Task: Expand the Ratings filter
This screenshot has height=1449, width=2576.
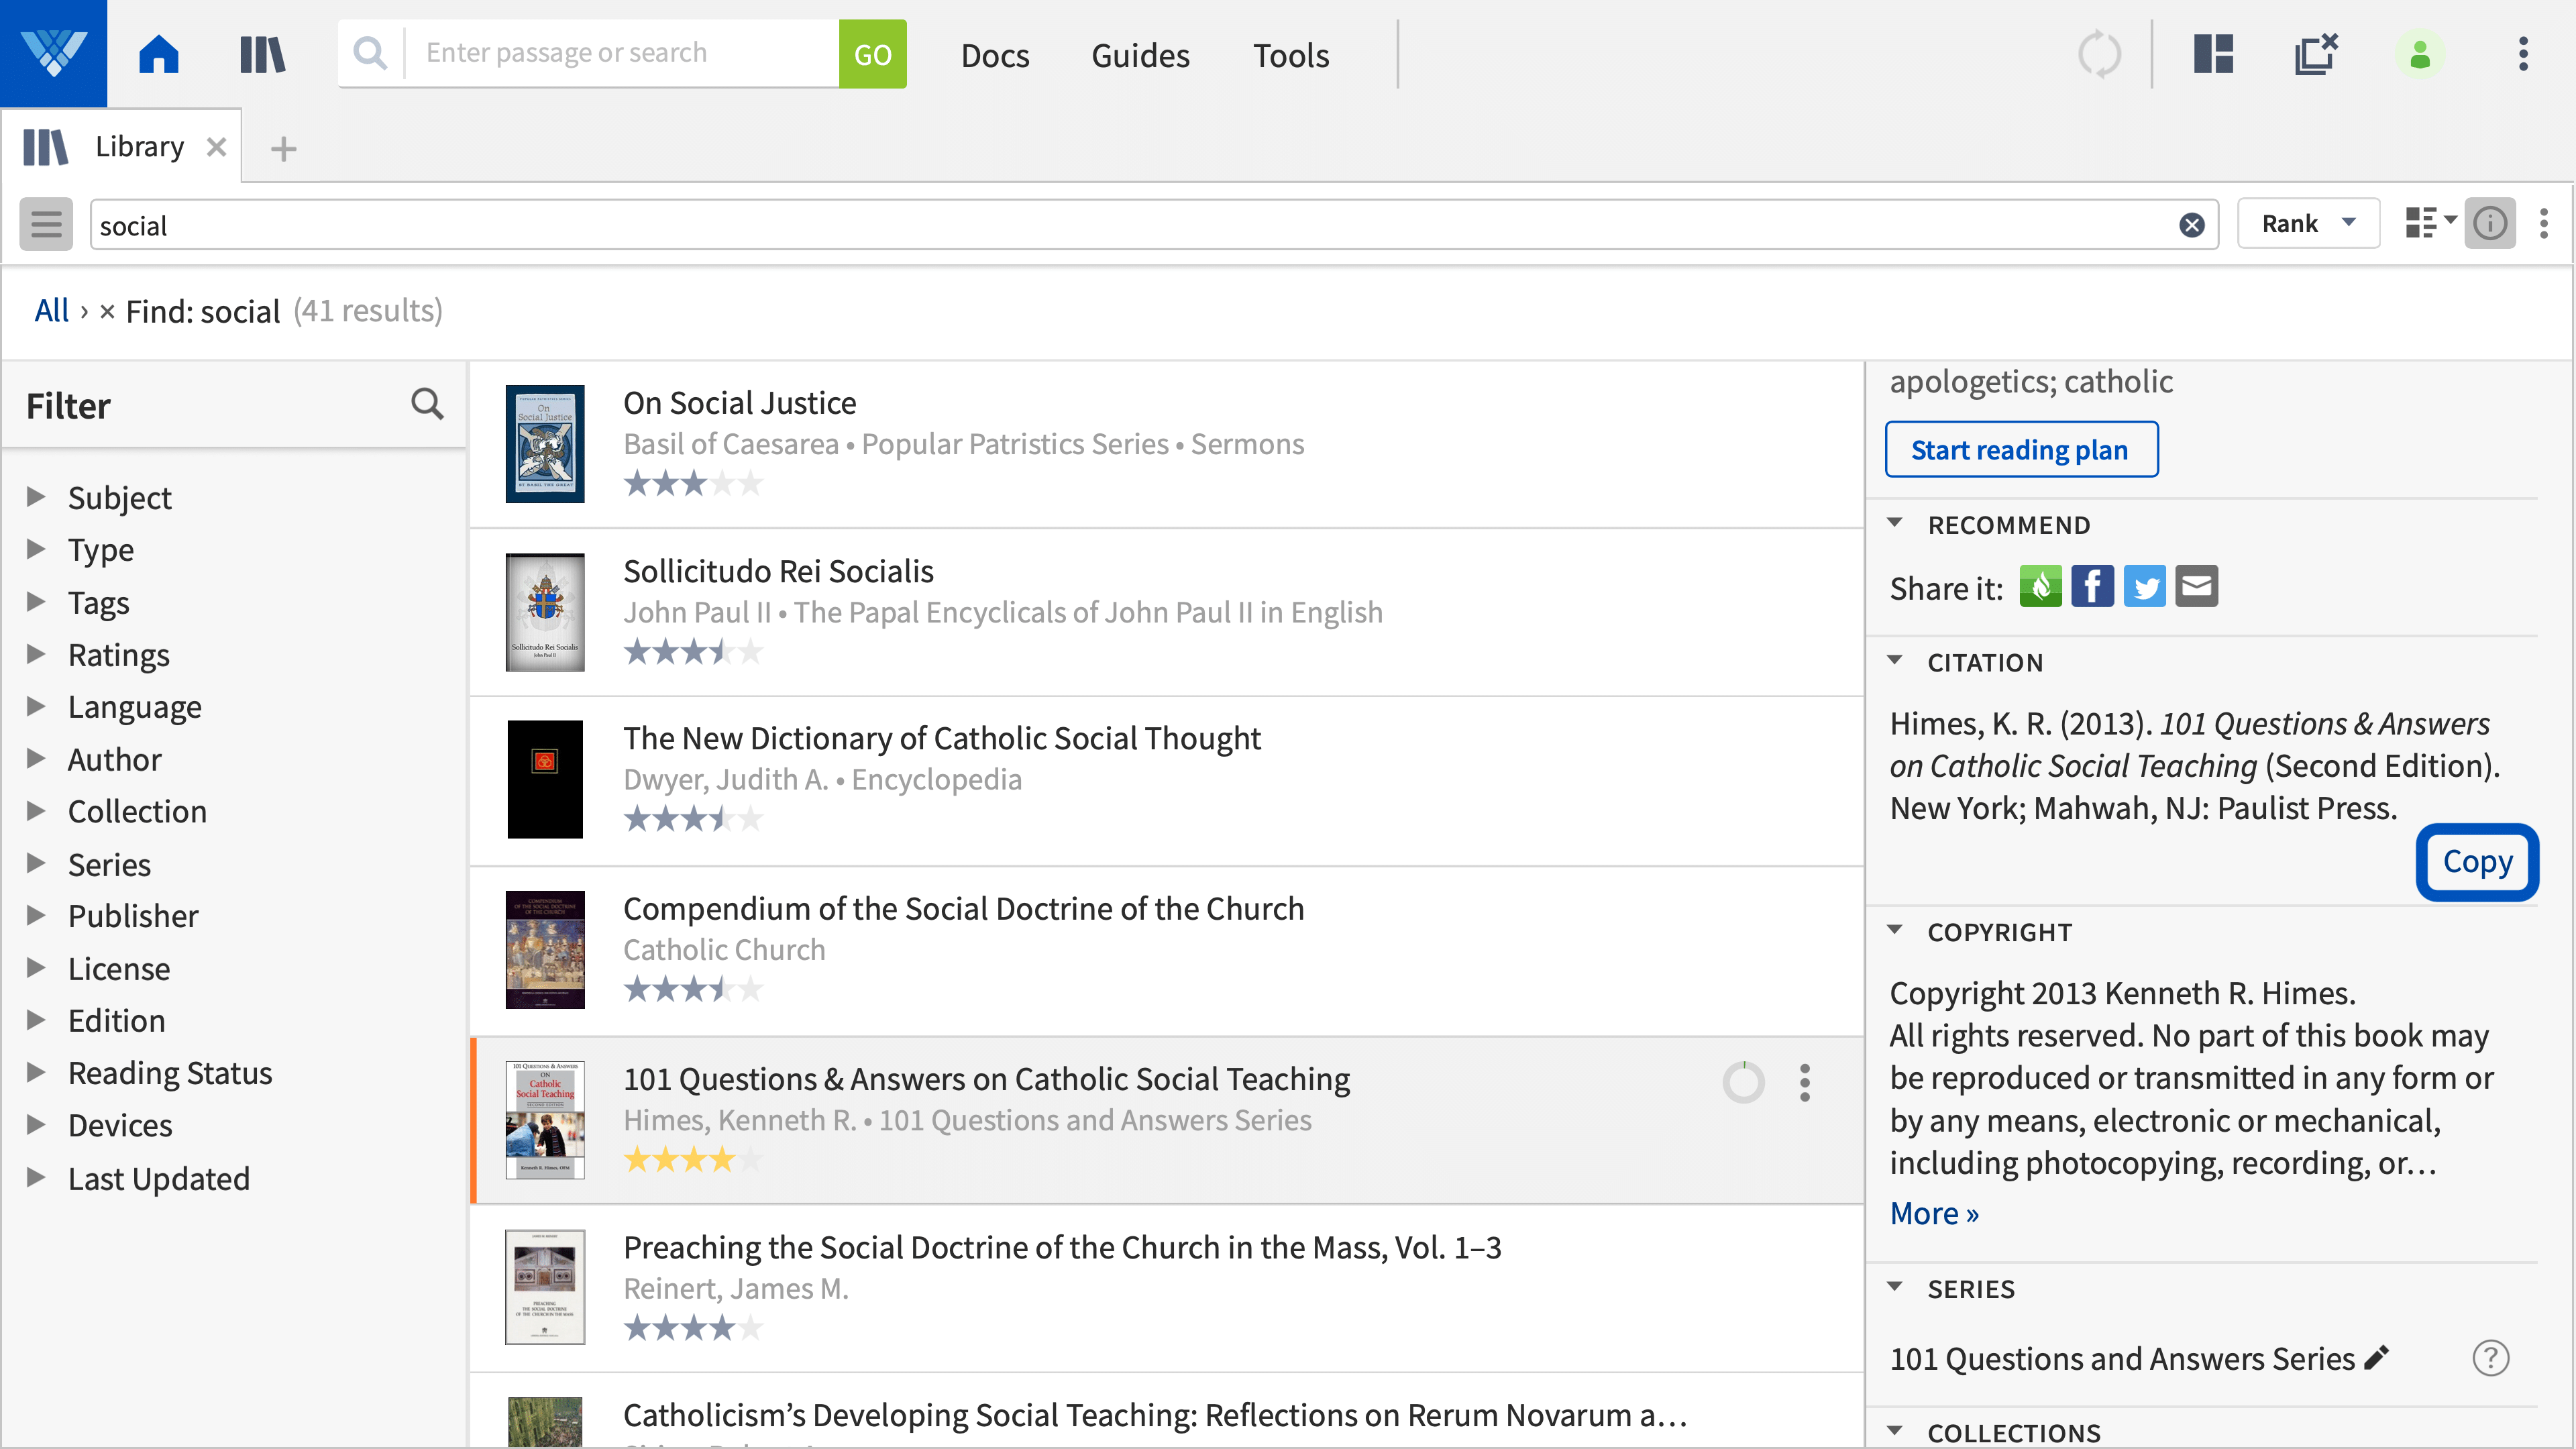Action: [36, 653]
